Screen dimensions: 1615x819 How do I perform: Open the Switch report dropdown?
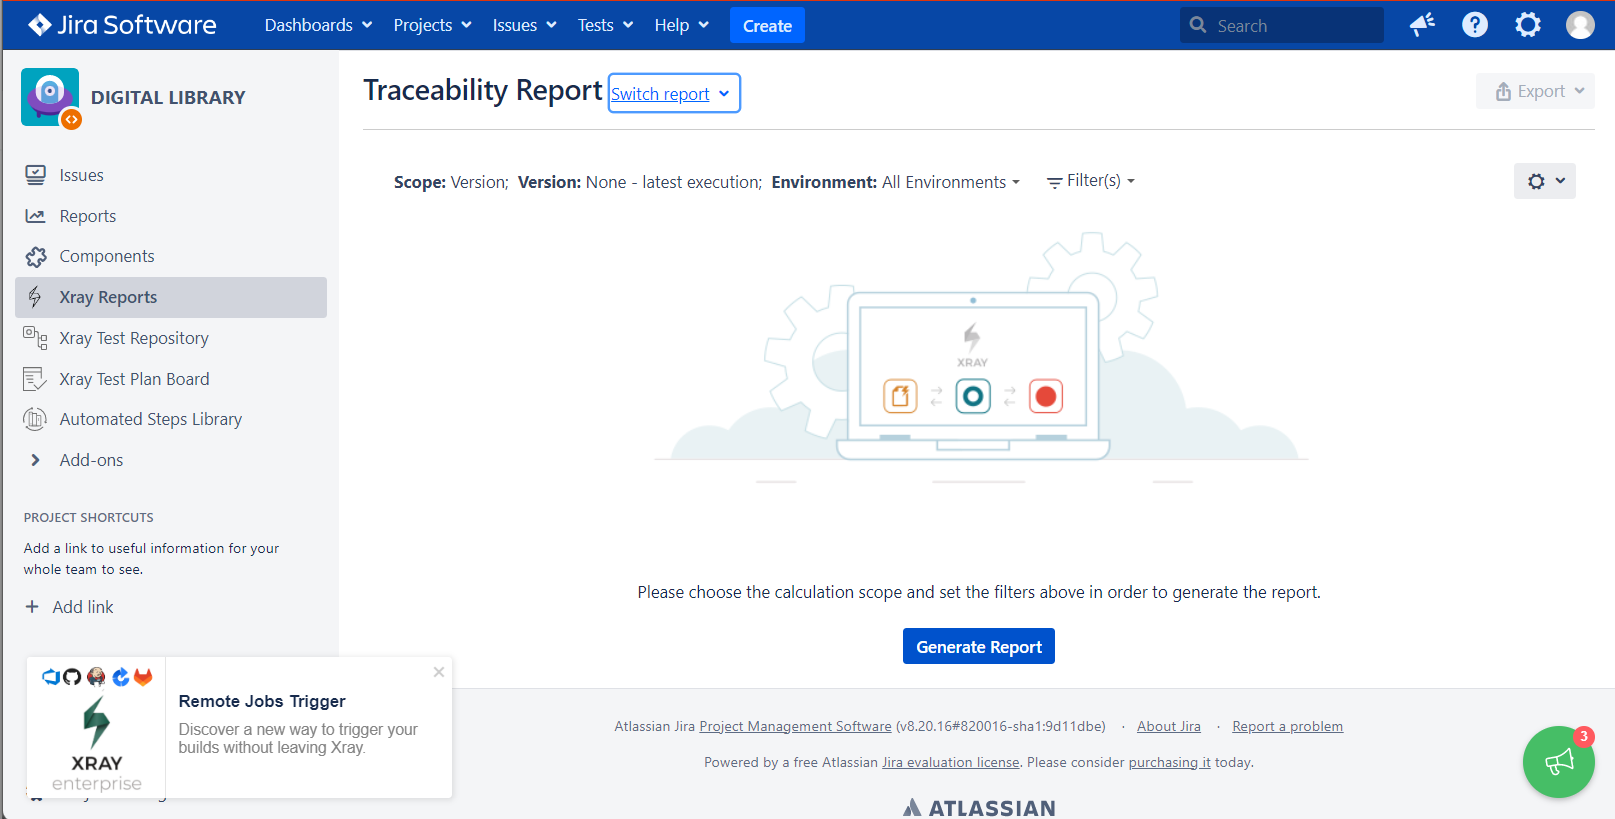coord(674,94)
